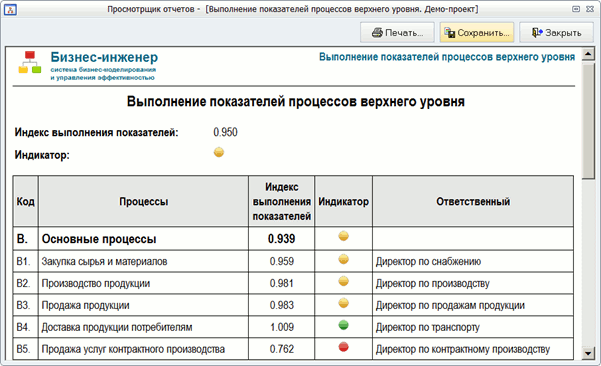Image resolution: width=601 pixels, height=366 pixels.
Task: Click the yellow indicator for Закупка сырья
Action: click(343, 259)
